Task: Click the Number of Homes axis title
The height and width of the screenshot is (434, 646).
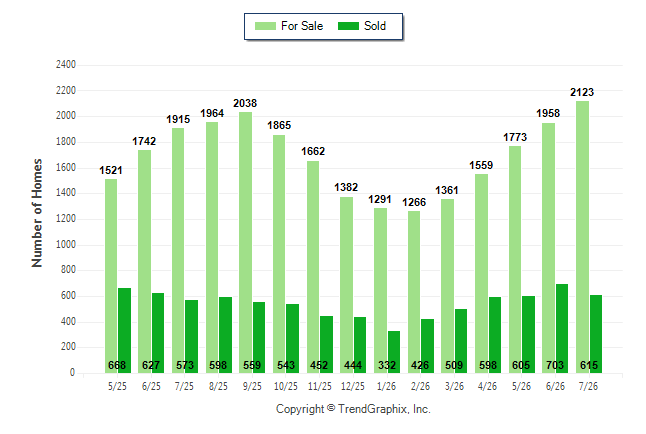Action: click(37, 213)
